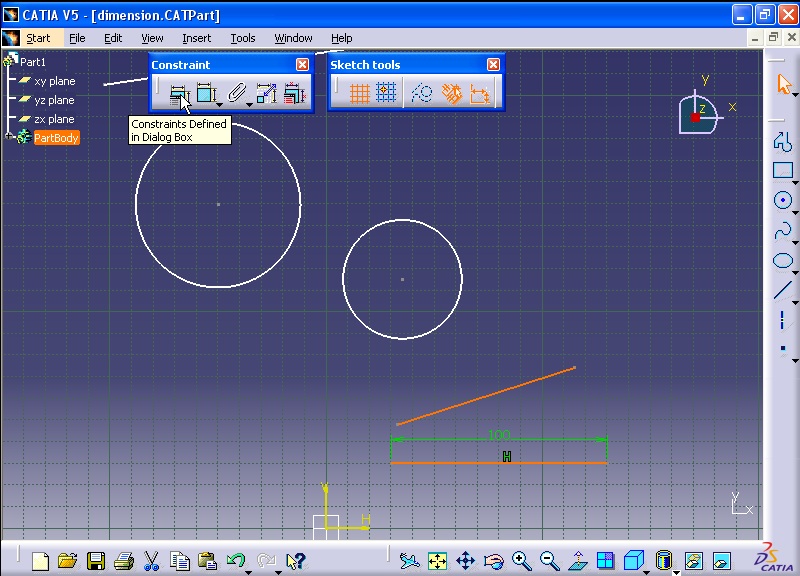800x576 pixels.
Task: Click the Save floppy disk icon
Action: point(95,561)
